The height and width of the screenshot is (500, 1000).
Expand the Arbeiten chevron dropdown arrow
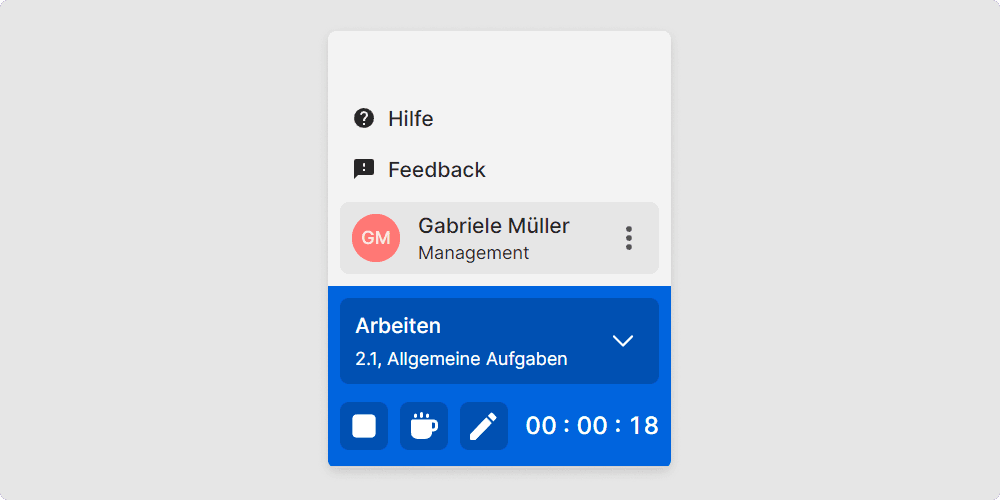[622, 341]
